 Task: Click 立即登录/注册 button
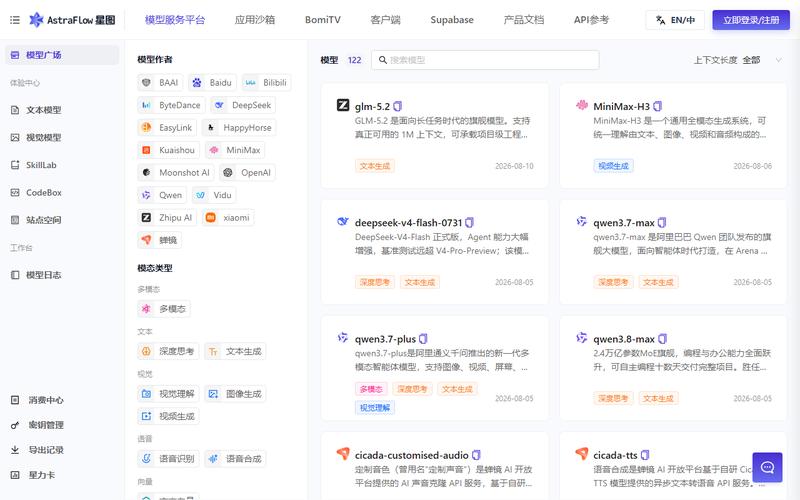(x=751, y=20)
